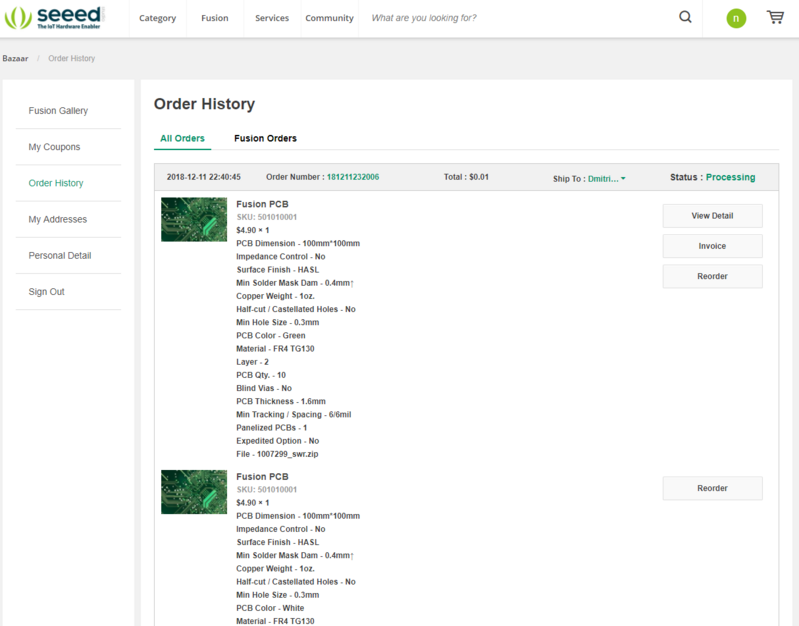The height and width of the screenshot is (626, 799).
Task: Click 'File - 1007299_swr.zip' line
Action: pos(277,454)
